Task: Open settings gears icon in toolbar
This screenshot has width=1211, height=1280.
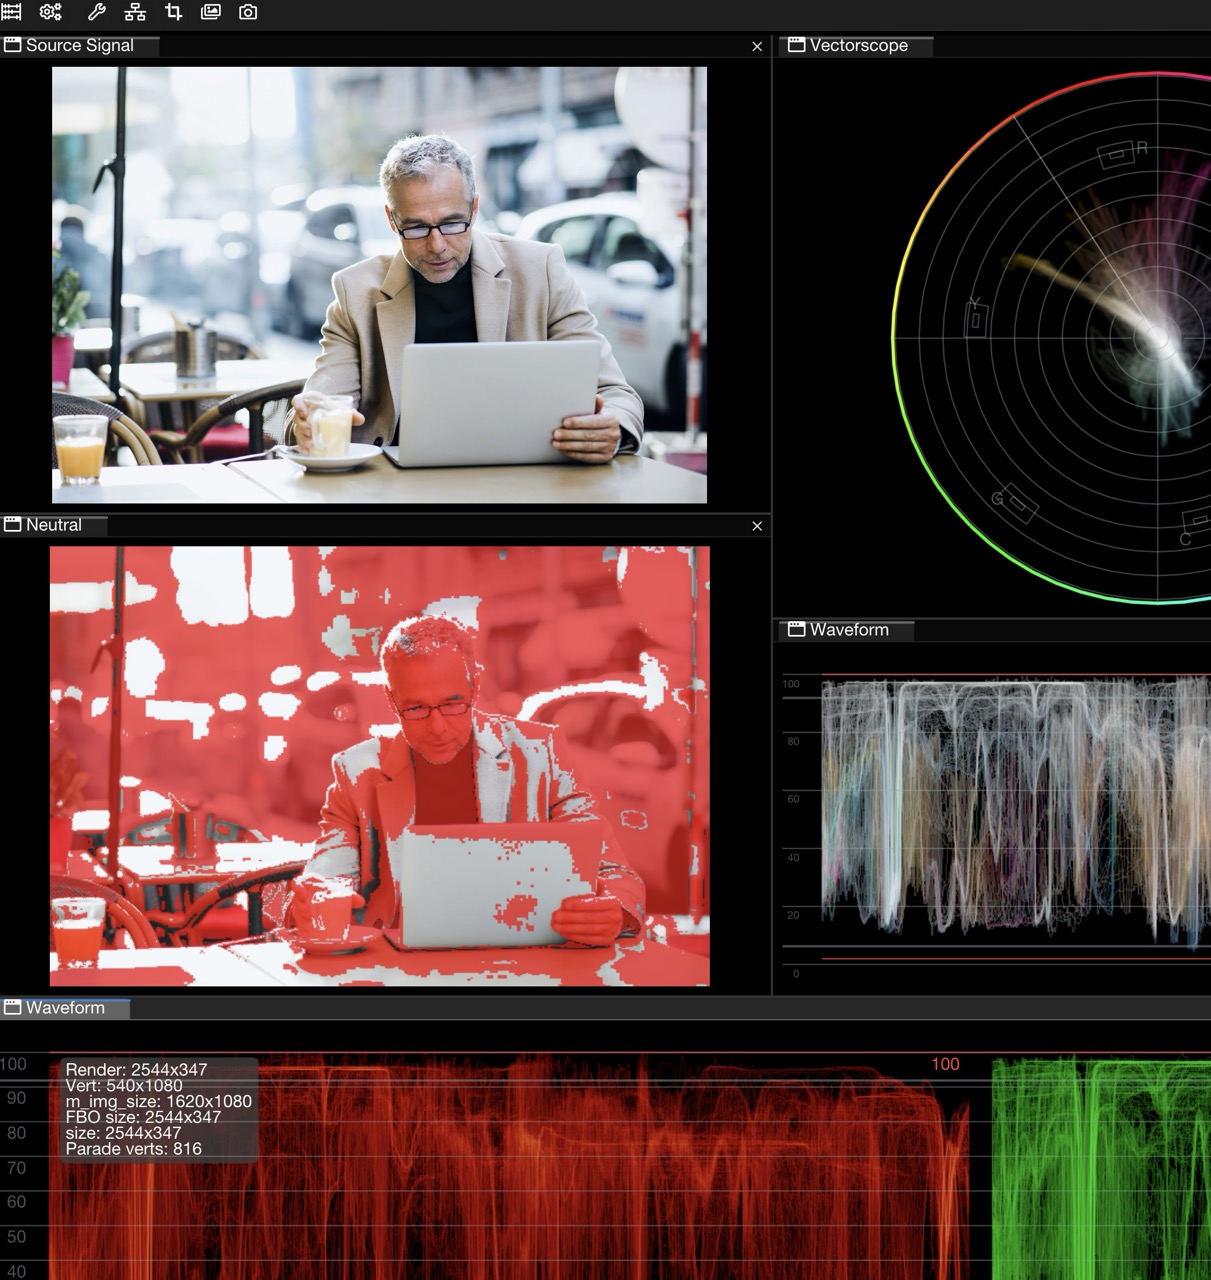Action: click(50, 12)
